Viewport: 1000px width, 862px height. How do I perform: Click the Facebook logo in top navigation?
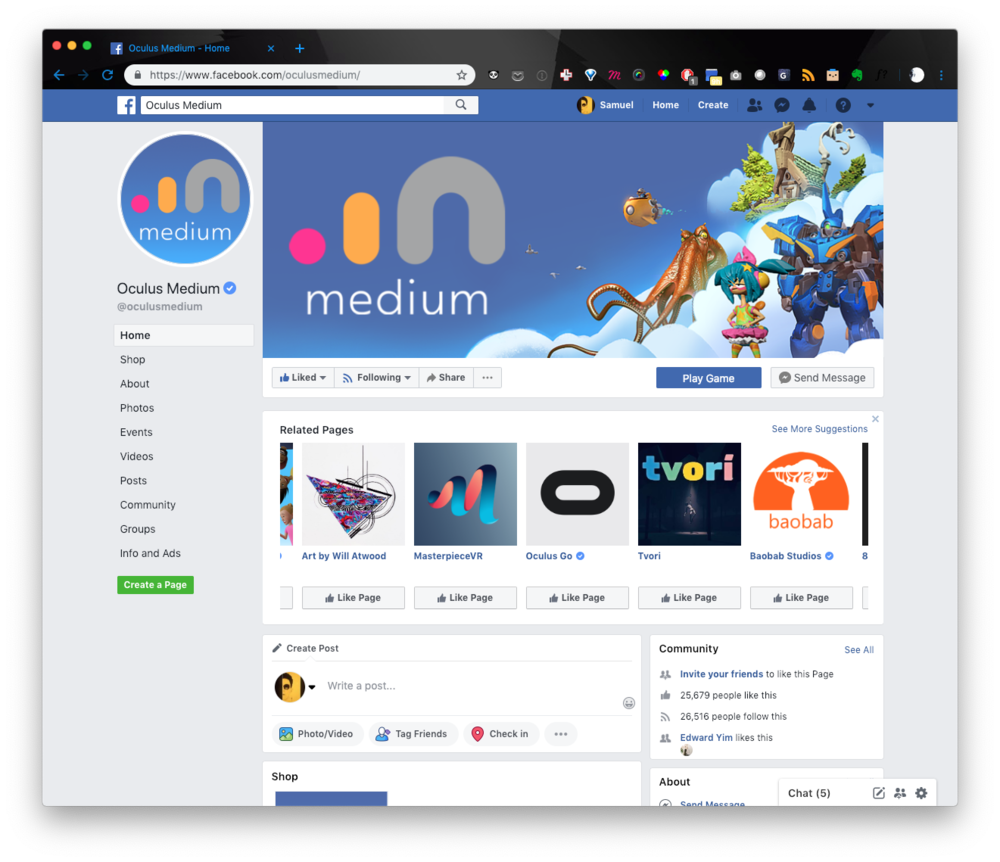pyautogui.click(x=126, y=104)
